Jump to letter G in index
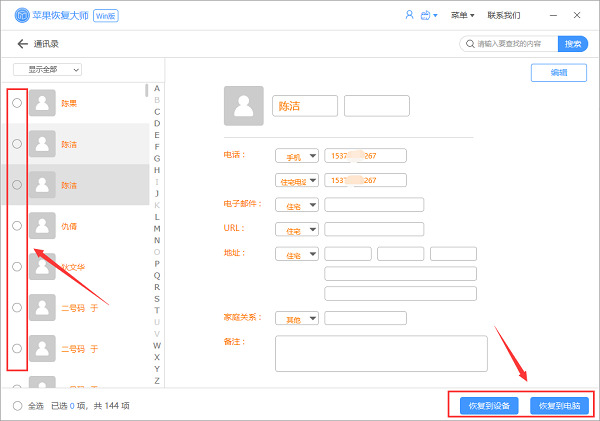 [x=157, y=158]
